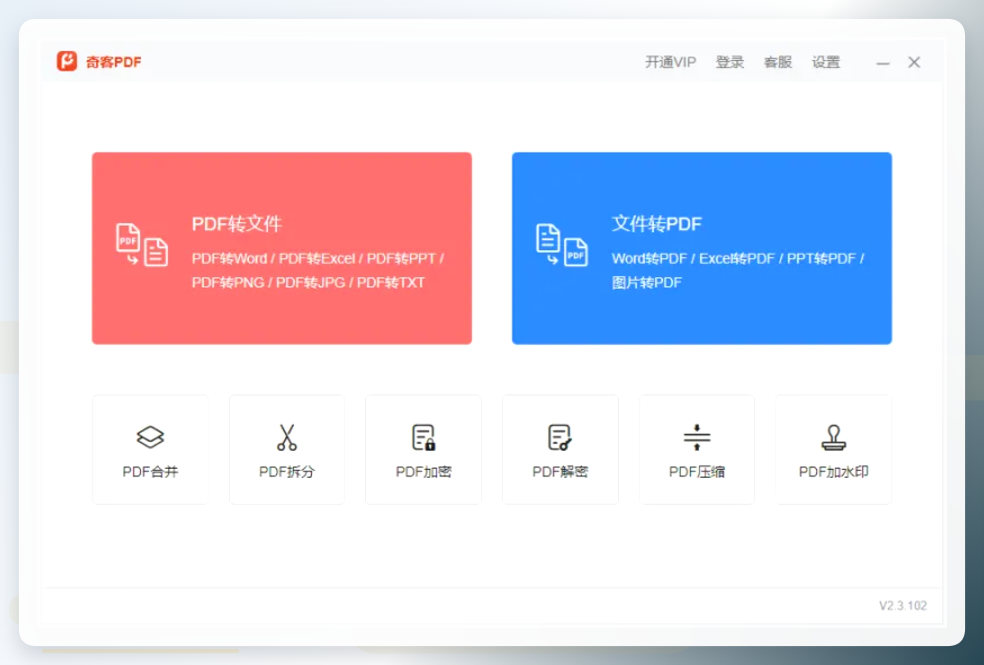The height and width of the screenshot is (665, 984).
Task: Click the 奇客PDF logo icon
Action: point(67,61)
